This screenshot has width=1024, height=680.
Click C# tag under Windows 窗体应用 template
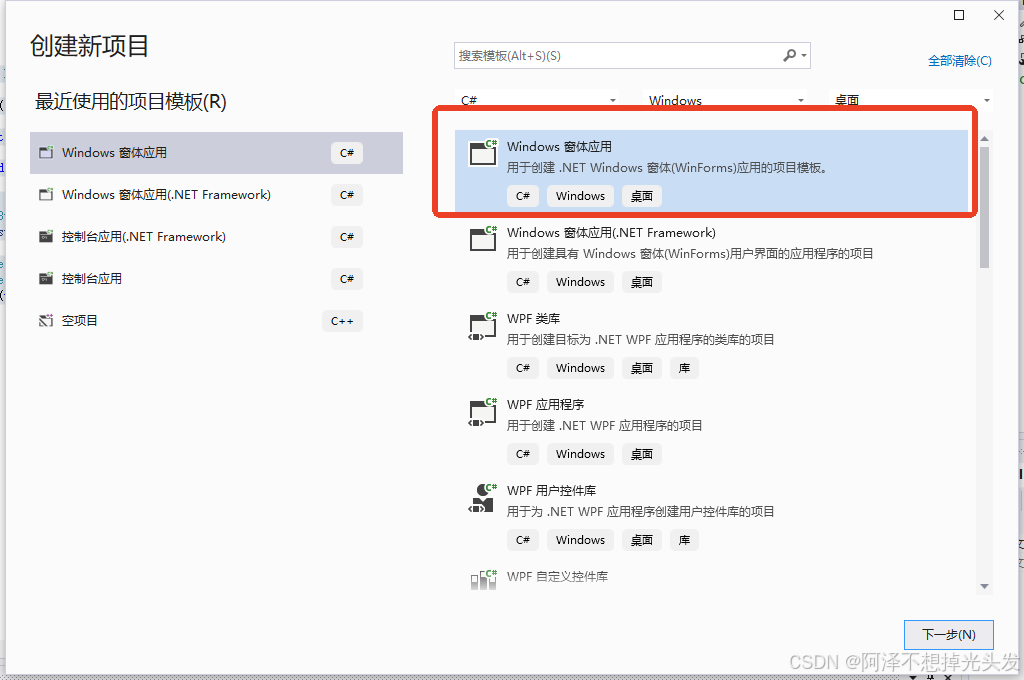point(522,196)
